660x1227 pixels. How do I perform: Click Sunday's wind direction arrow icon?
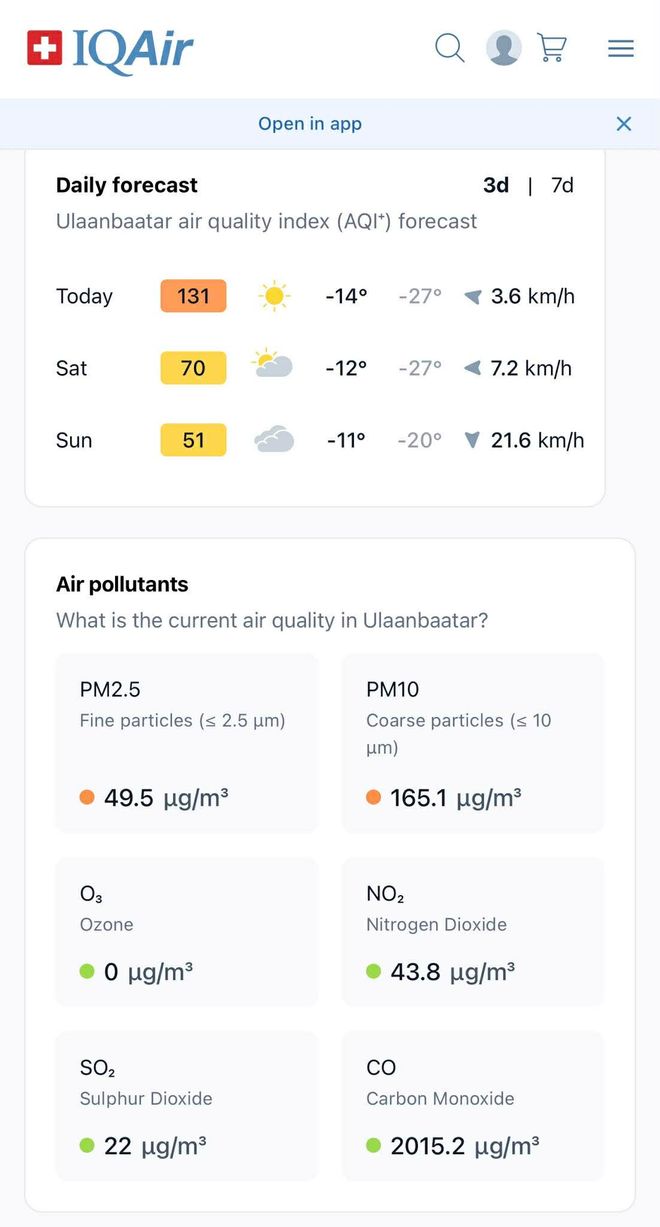472,440
